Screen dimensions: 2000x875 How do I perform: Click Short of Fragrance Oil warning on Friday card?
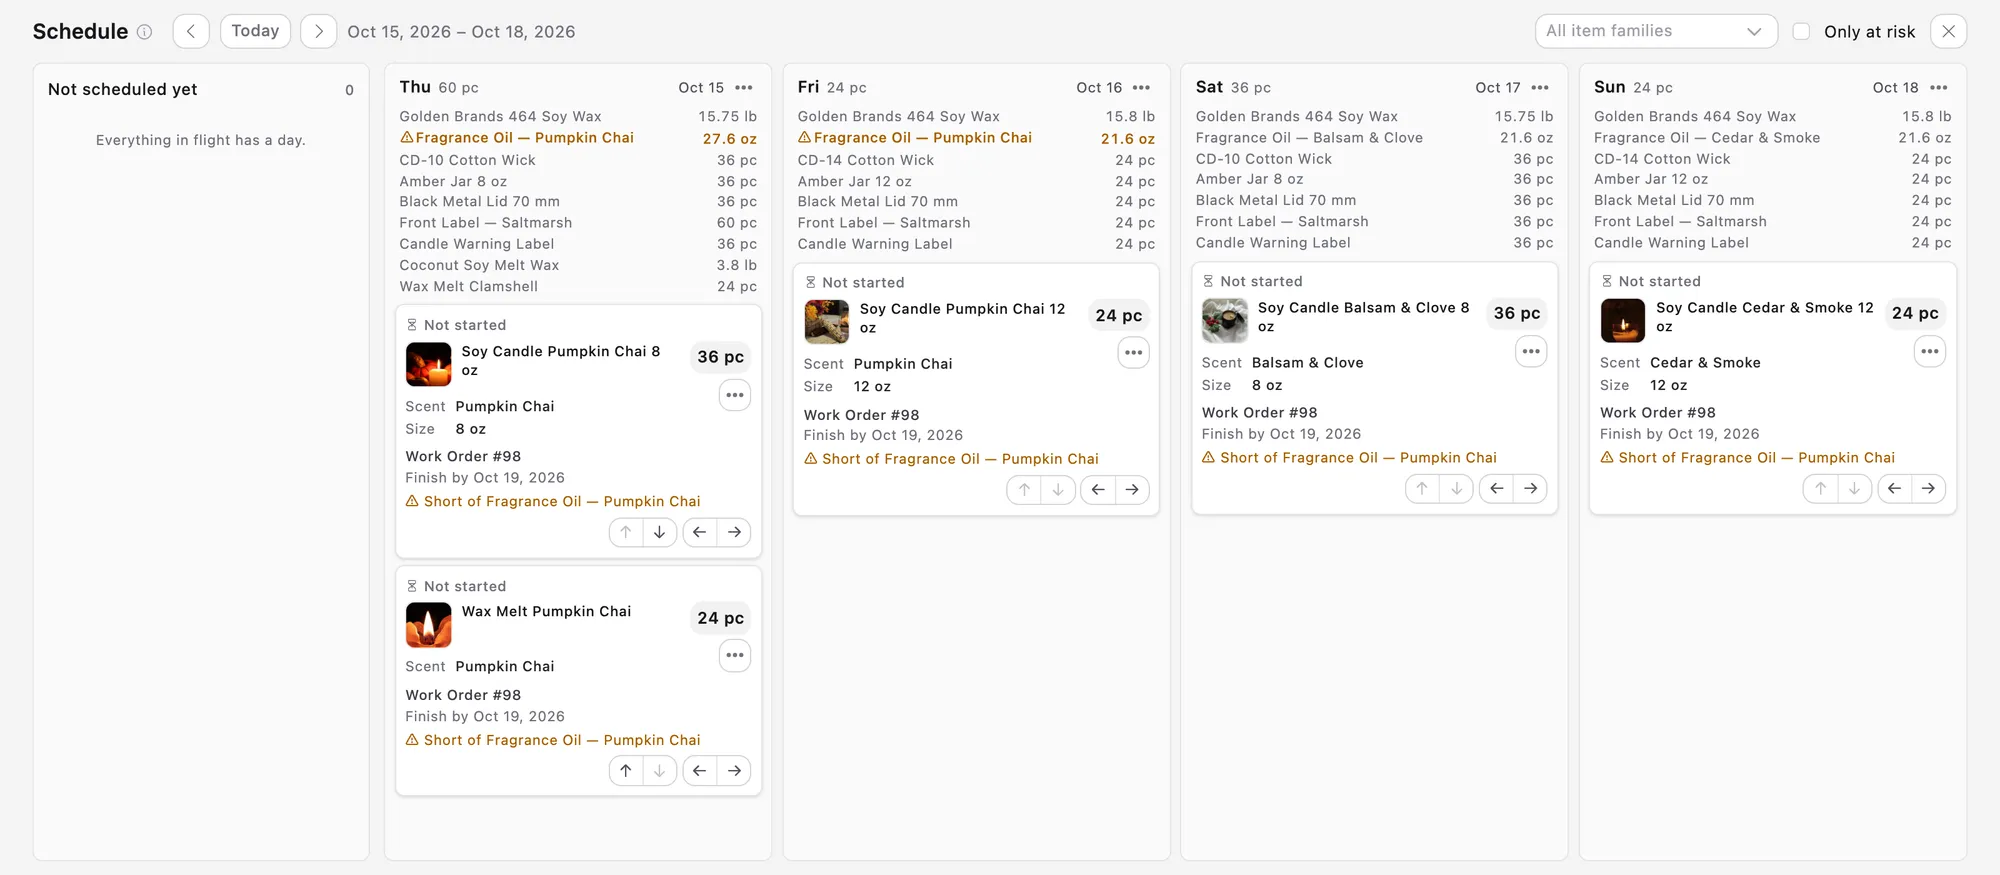coord(951,459)
